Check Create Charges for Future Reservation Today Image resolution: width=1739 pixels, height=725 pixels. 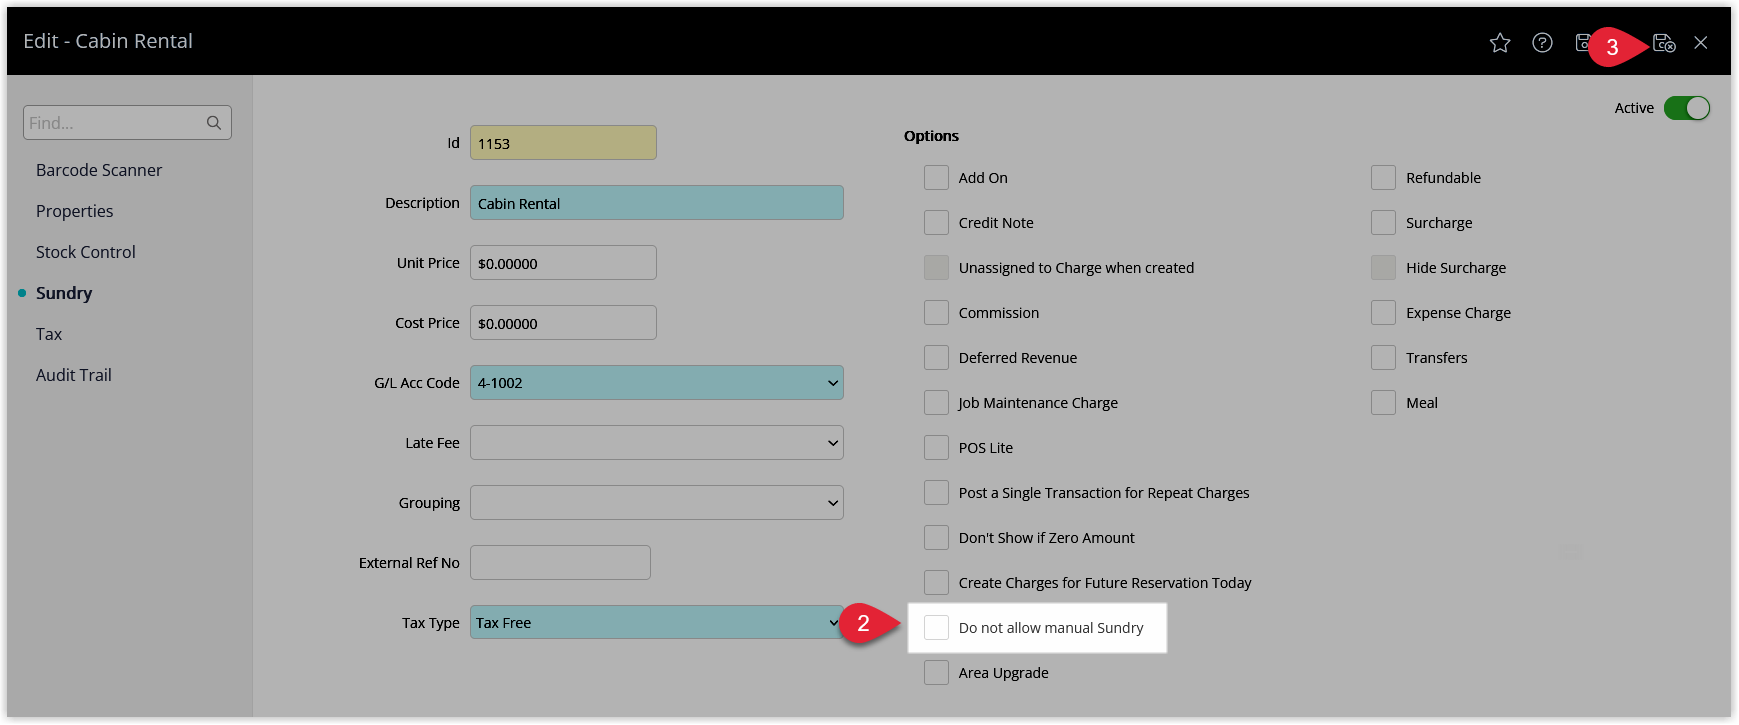tap(936, 583)
